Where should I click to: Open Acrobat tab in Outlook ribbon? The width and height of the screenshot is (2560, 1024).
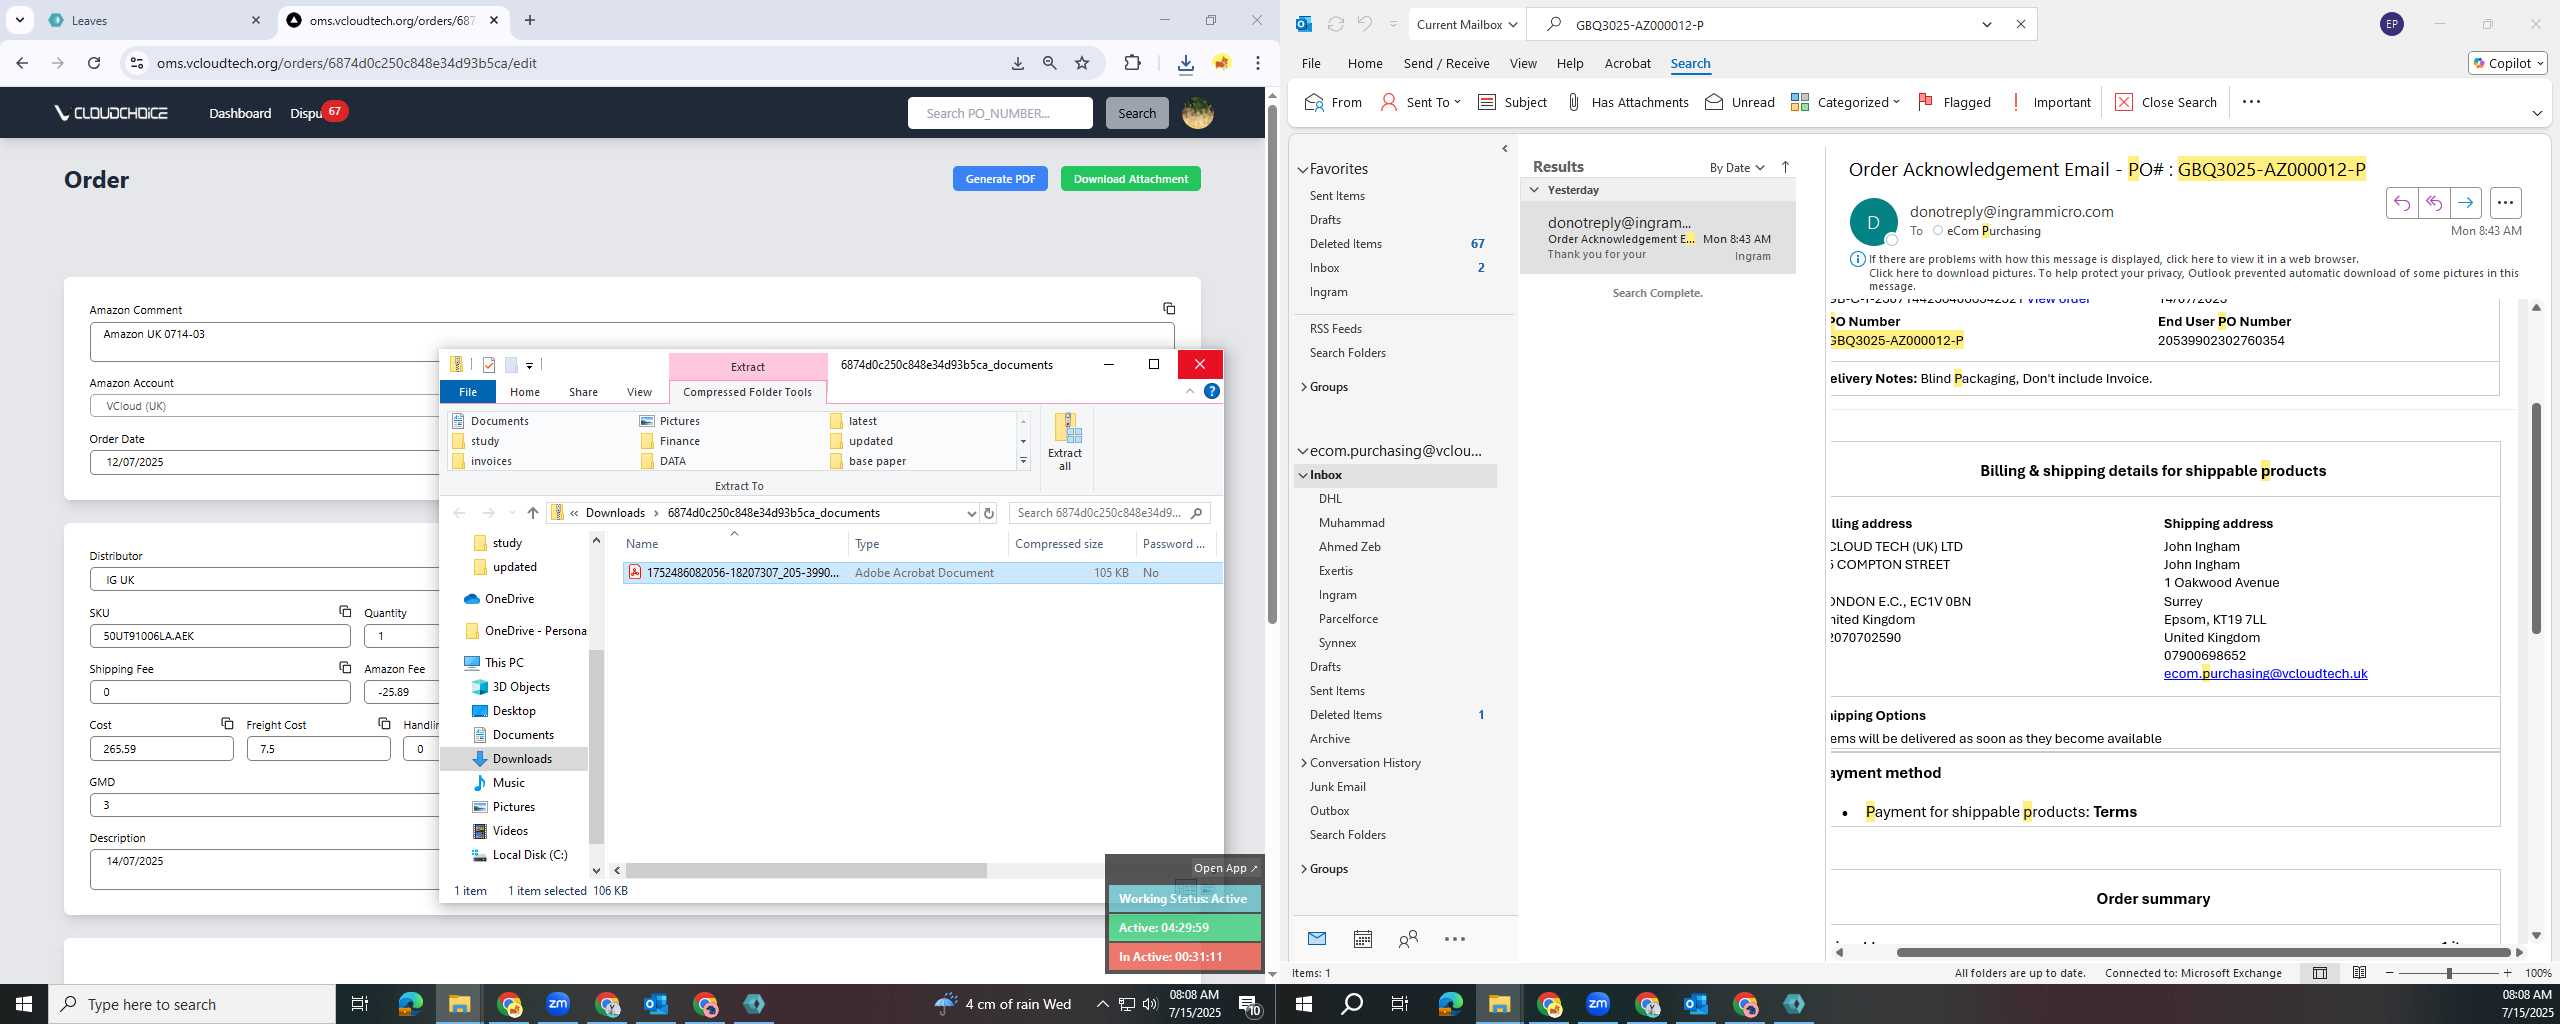coord(1627,63)
